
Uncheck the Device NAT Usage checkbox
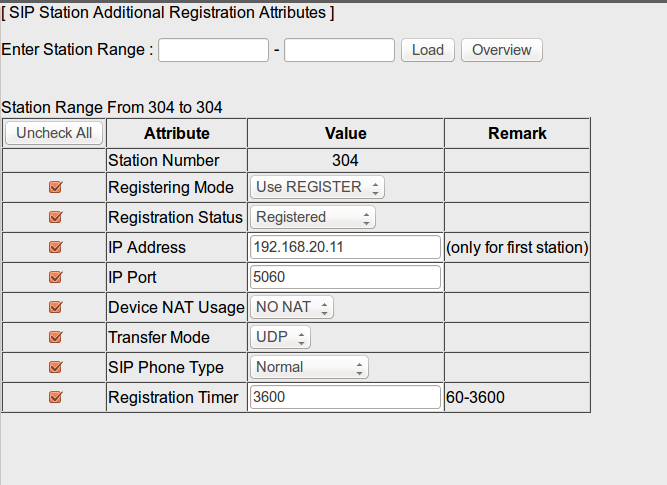click(55, 307)
